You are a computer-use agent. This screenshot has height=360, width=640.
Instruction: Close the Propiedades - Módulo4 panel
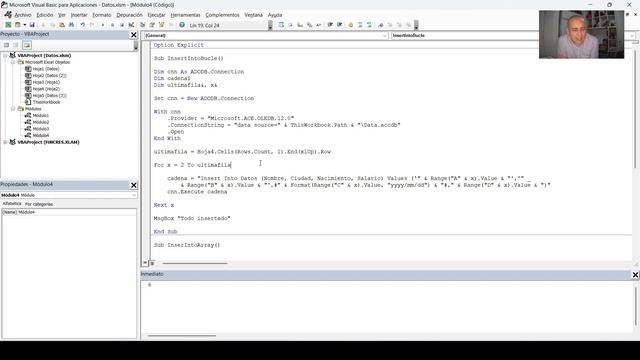coord(133,185)
